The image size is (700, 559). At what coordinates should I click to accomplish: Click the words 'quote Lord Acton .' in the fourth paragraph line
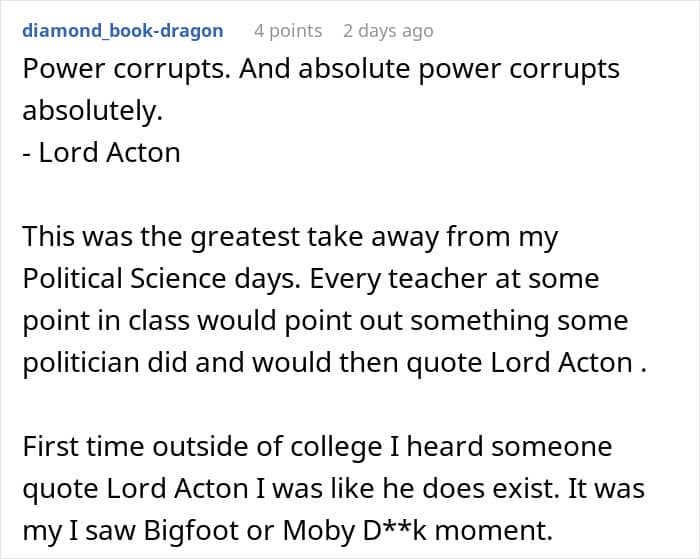click(526, 362)
